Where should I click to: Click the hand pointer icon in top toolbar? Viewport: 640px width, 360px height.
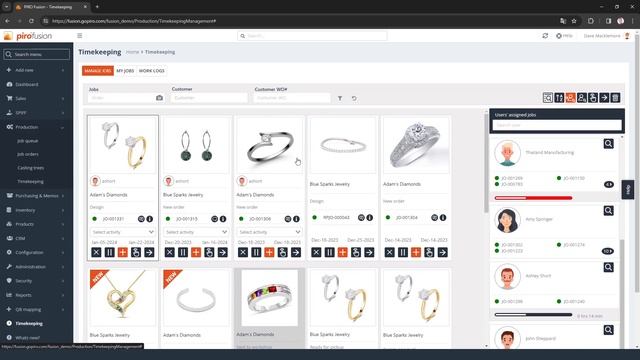coord(593,98)
